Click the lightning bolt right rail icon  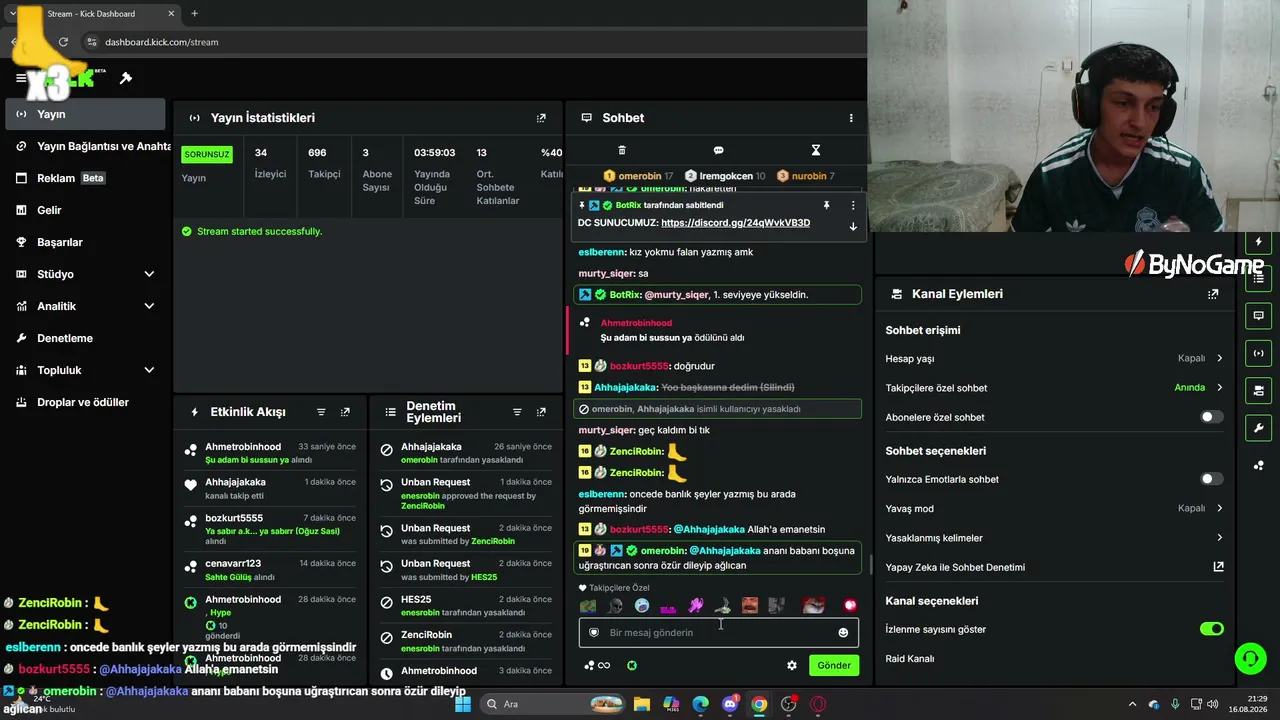1258,243
